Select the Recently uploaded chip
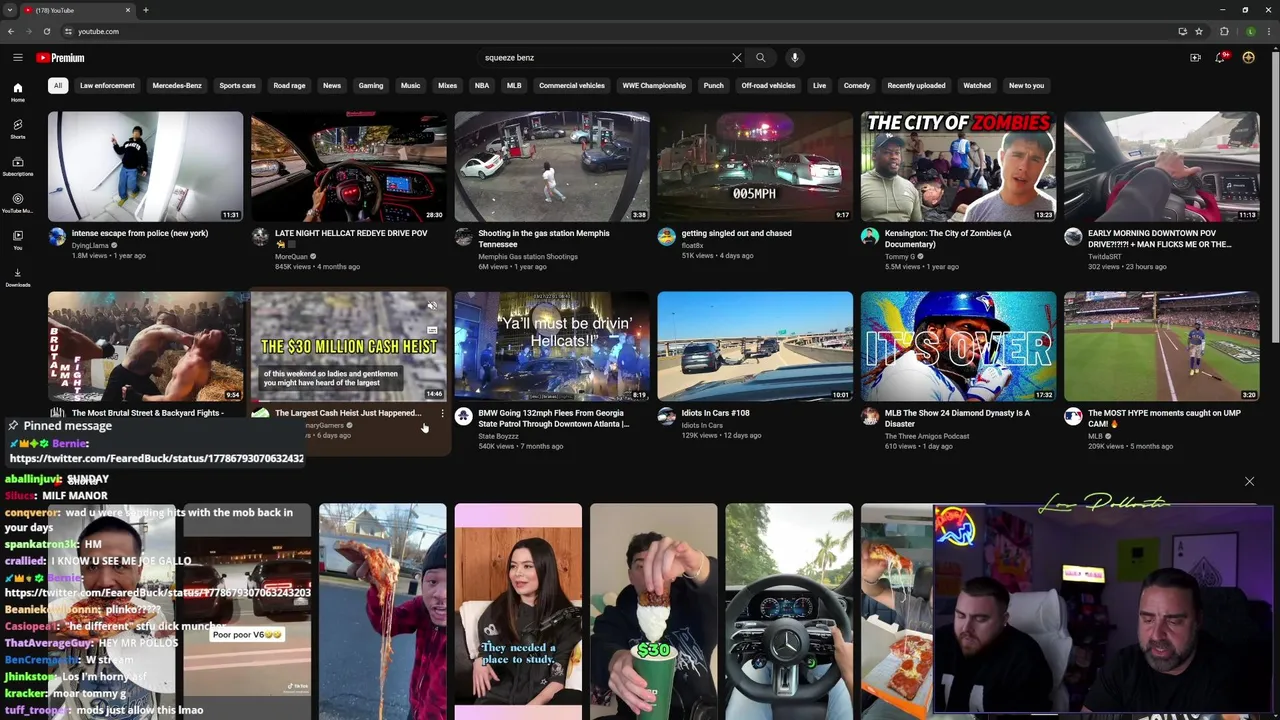 [x=916, y=86]
